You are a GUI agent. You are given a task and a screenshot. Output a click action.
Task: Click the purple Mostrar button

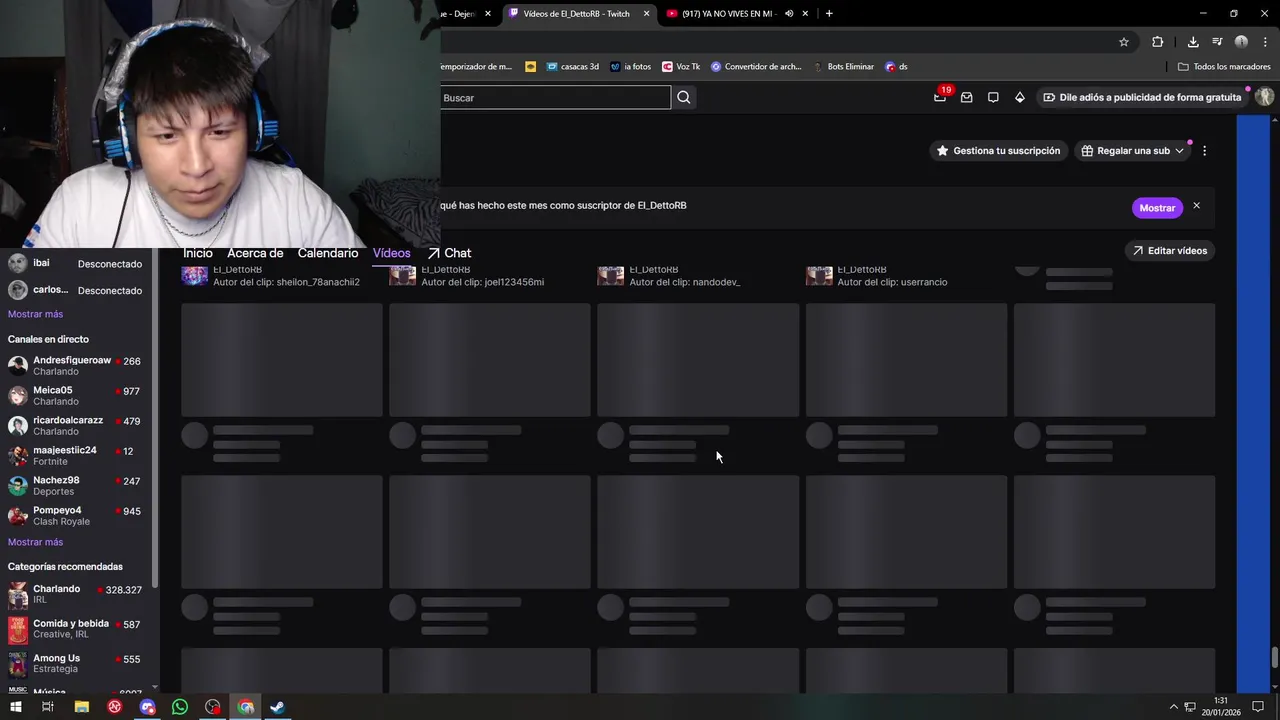[x=1157, y=207]
